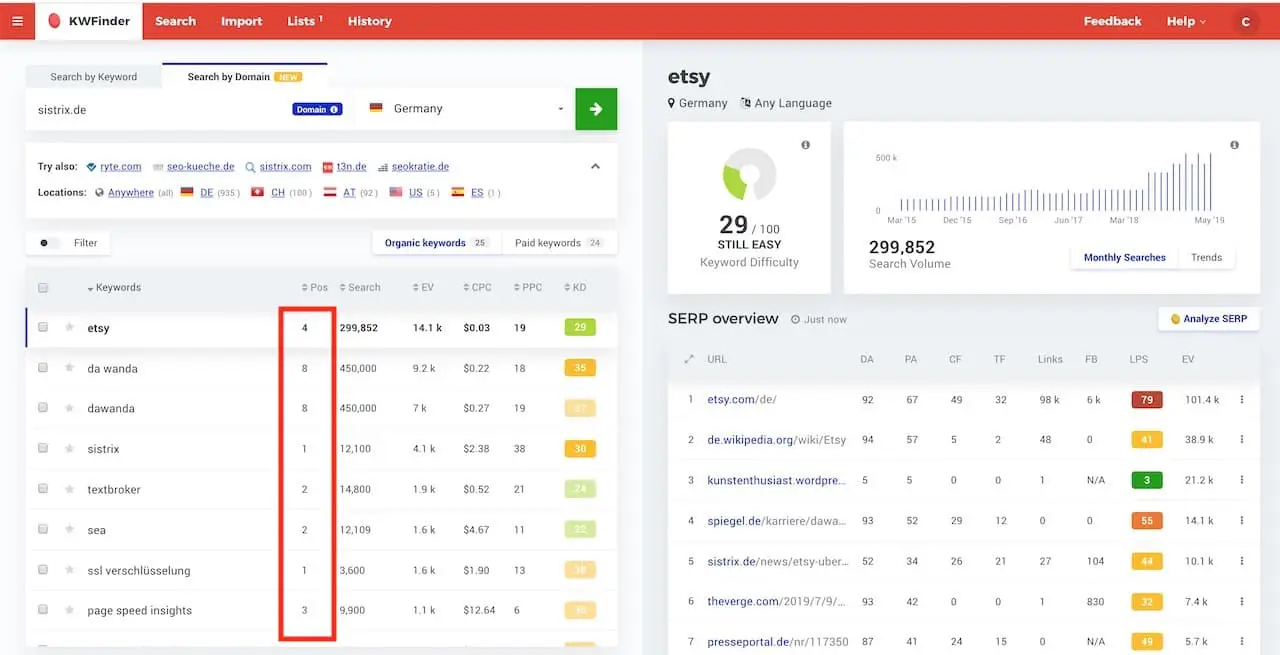Star the etsy keyword
This screenshot has width=1280, height=655.
pyautogui.click(x=70, y=327)
